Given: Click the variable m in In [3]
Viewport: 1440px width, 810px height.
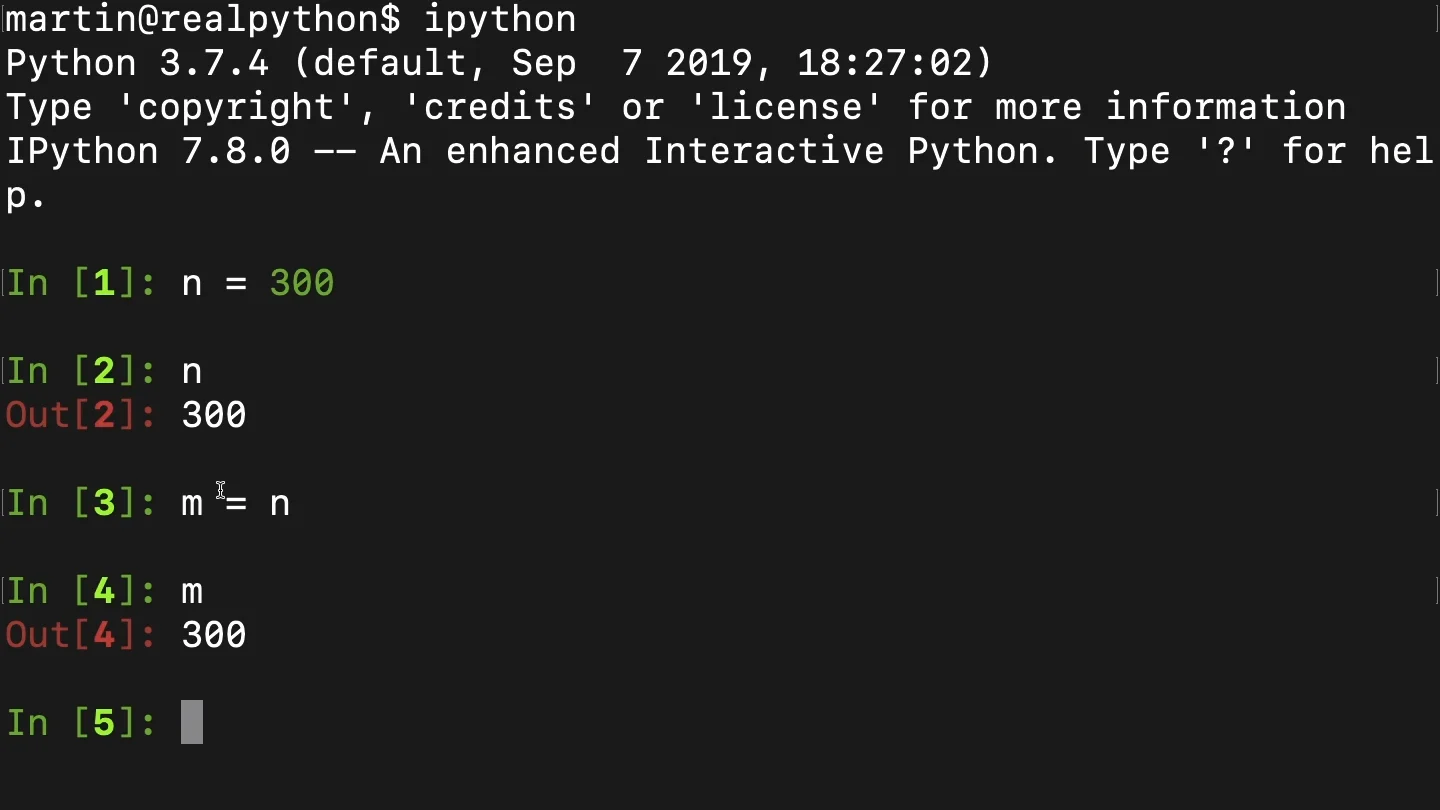Looking at the screenshot, I should point(192,504).
